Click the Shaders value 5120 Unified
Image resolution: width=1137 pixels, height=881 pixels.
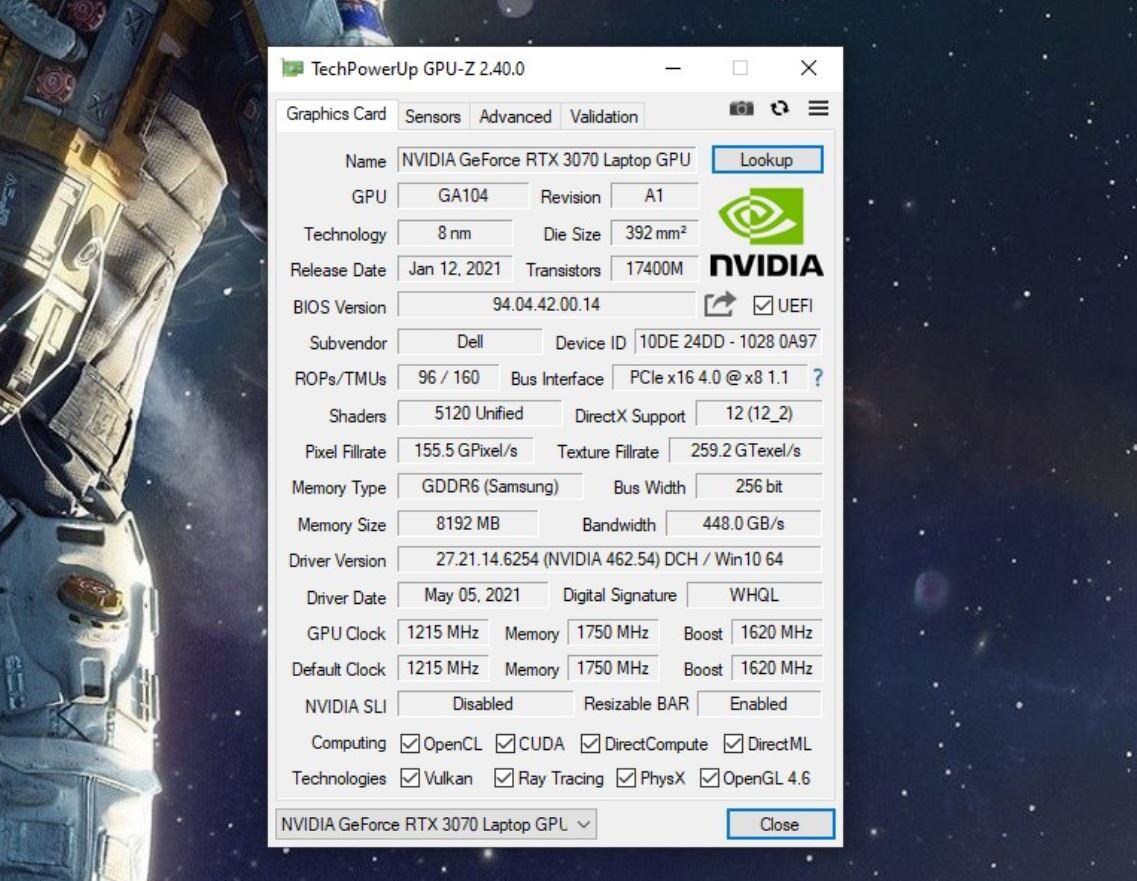(479, 413)
